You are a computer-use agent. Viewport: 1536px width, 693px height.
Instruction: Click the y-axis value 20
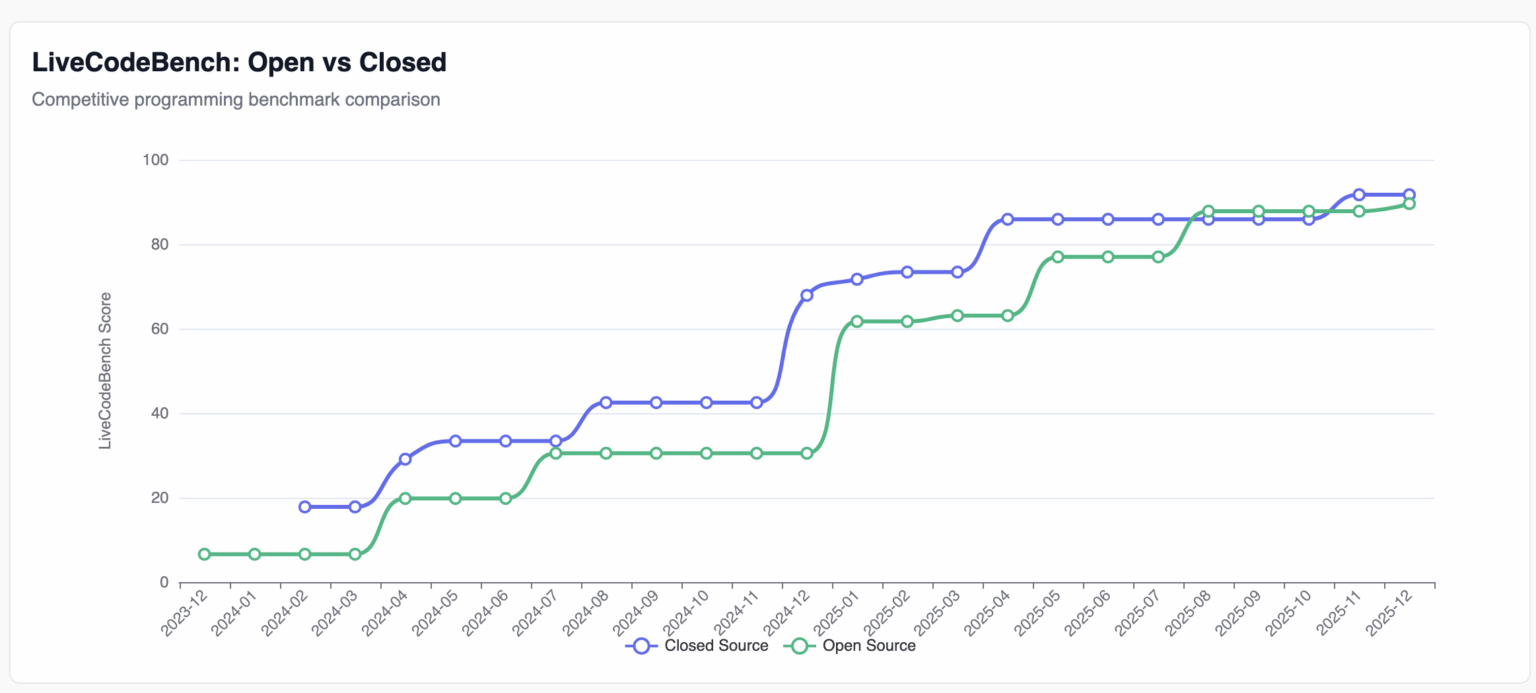click(160, 498)
